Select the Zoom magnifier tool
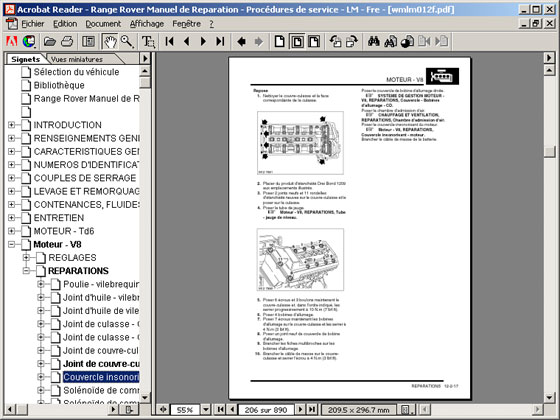Viewport: 560px width, 420px height. click(127, 42)
